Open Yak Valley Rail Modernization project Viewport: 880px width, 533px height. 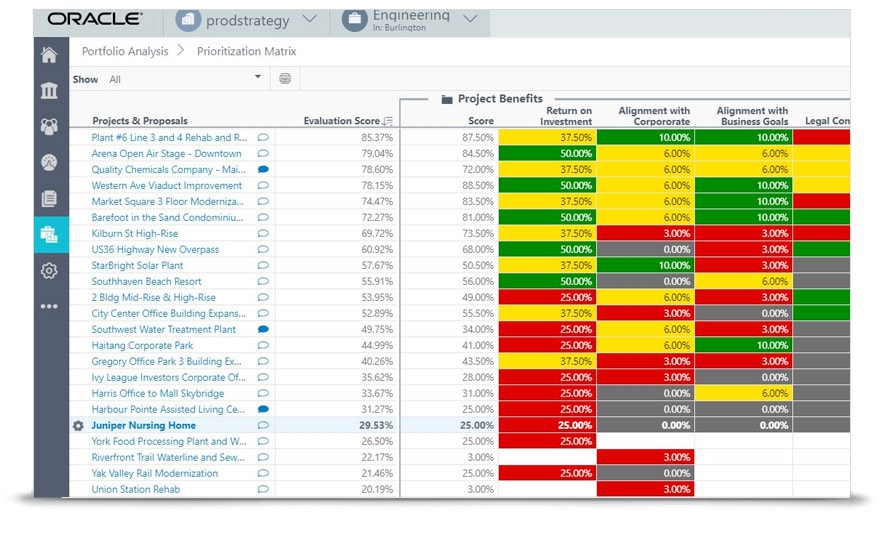[x=154, y=474]
